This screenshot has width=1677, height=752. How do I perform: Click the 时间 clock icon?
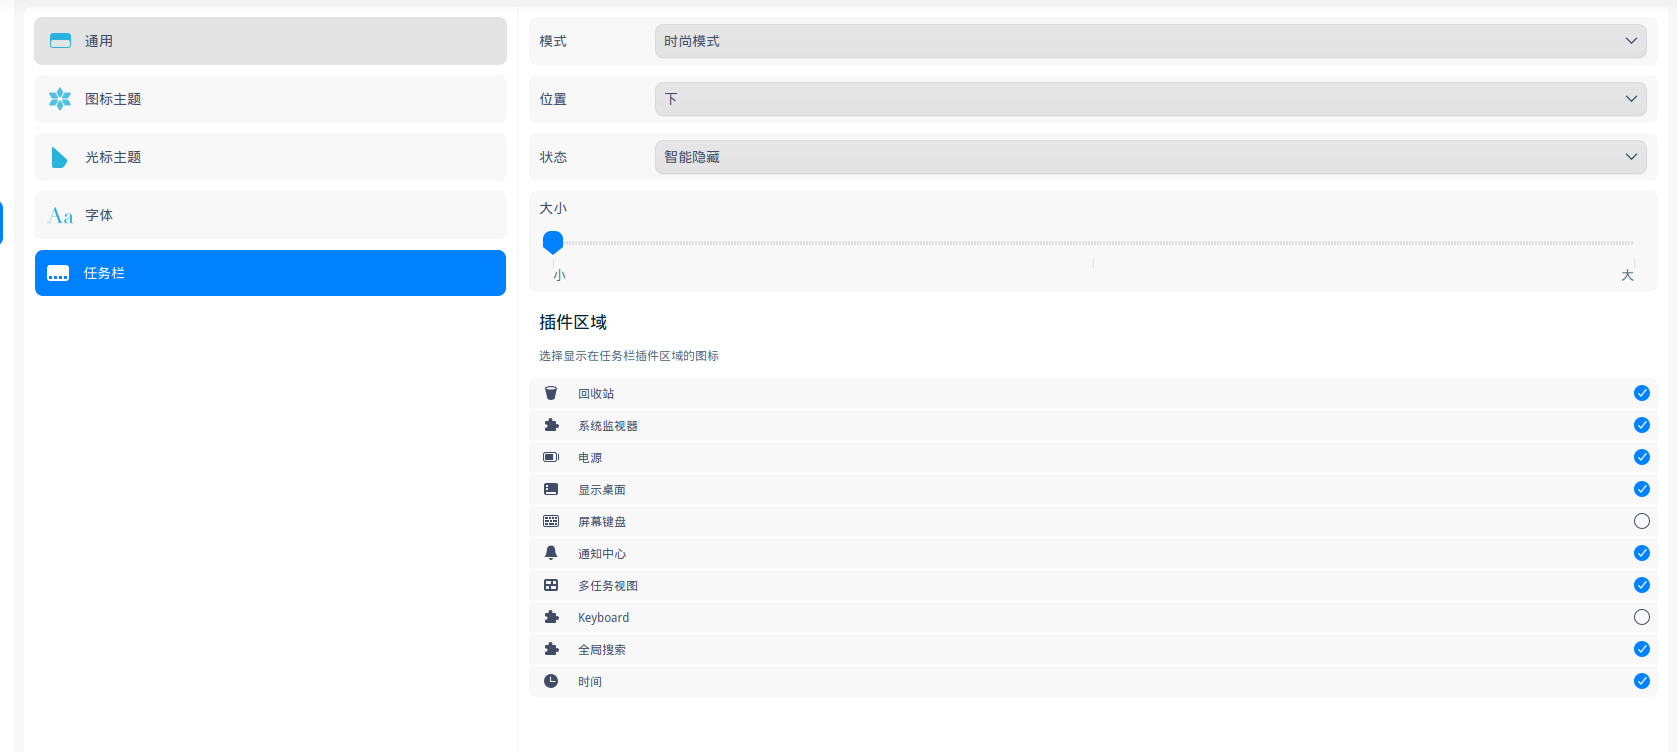(x=551, y=681)
